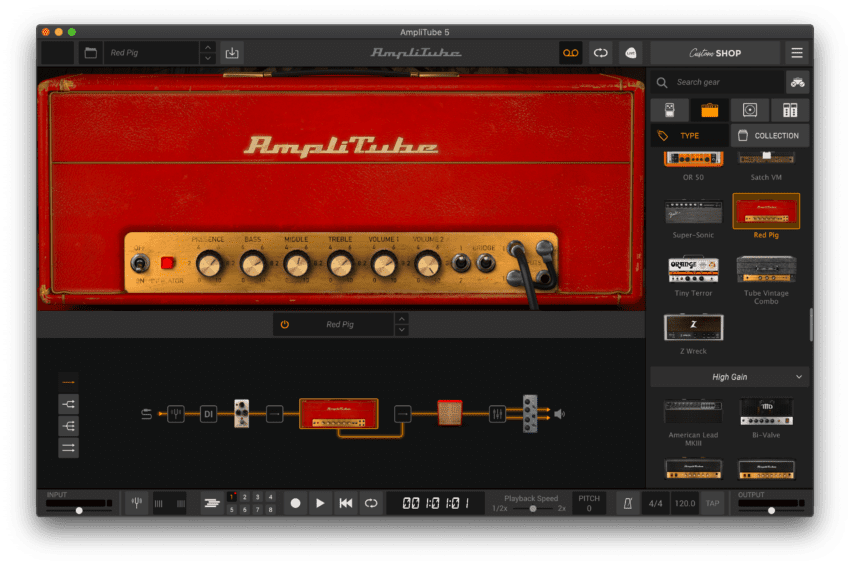
Task: Select the red cabinet in signal chain
Action: click(x=449, y=413)
